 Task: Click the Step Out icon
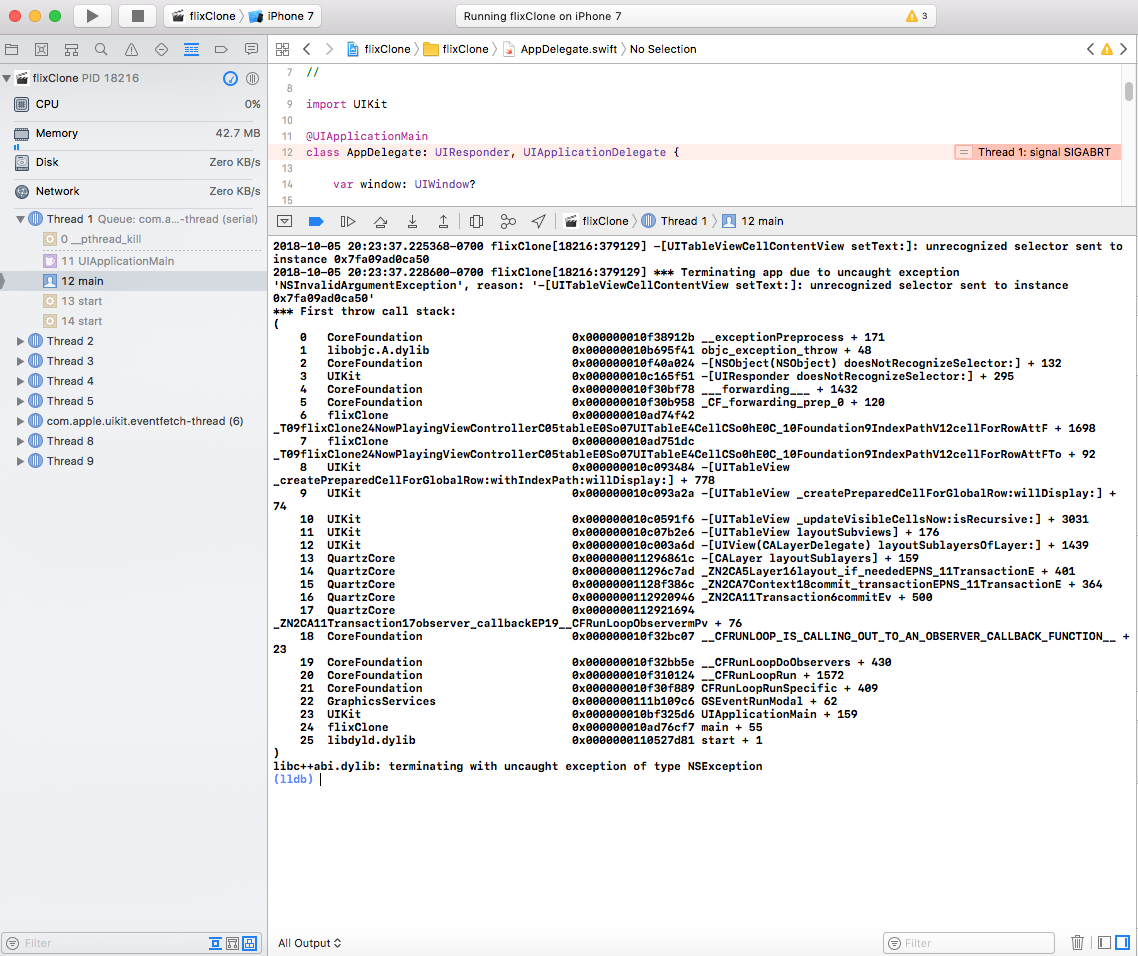click(x=443, y=221)
